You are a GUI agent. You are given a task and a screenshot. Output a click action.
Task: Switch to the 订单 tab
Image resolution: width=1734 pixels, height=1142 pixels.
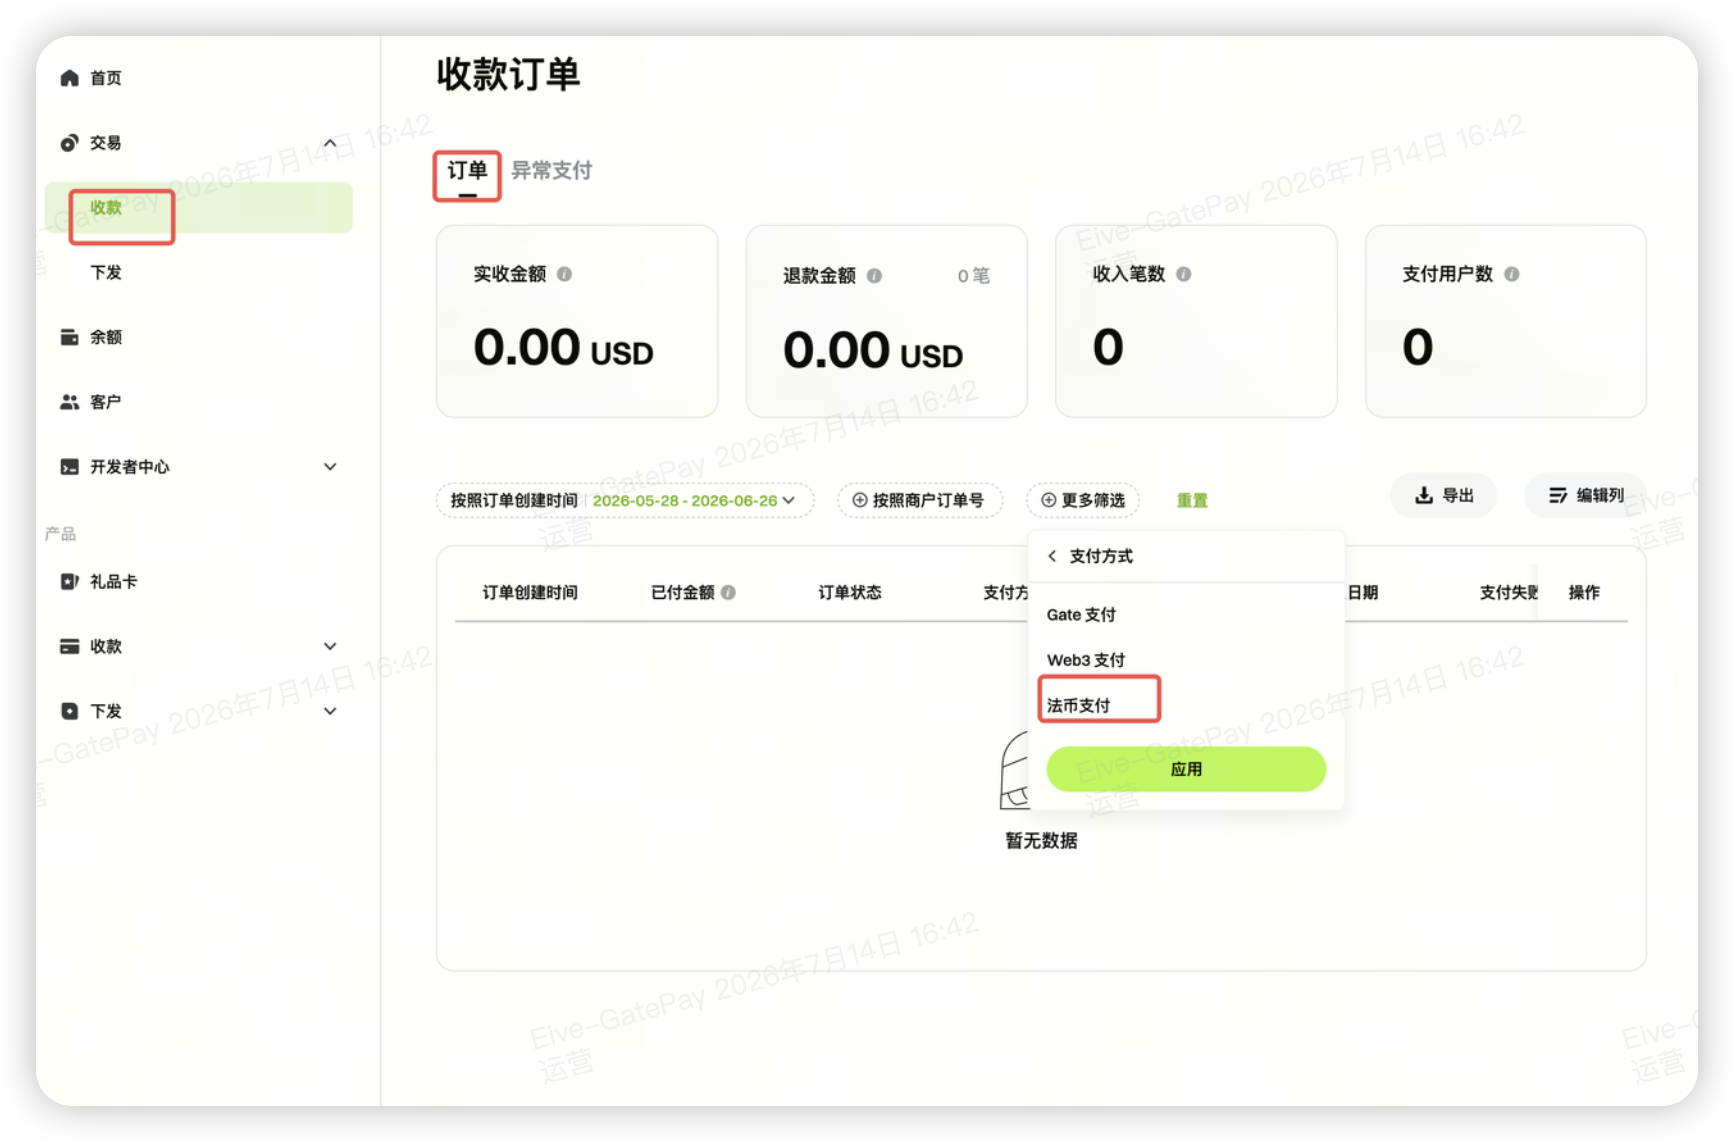pos(467,171)
